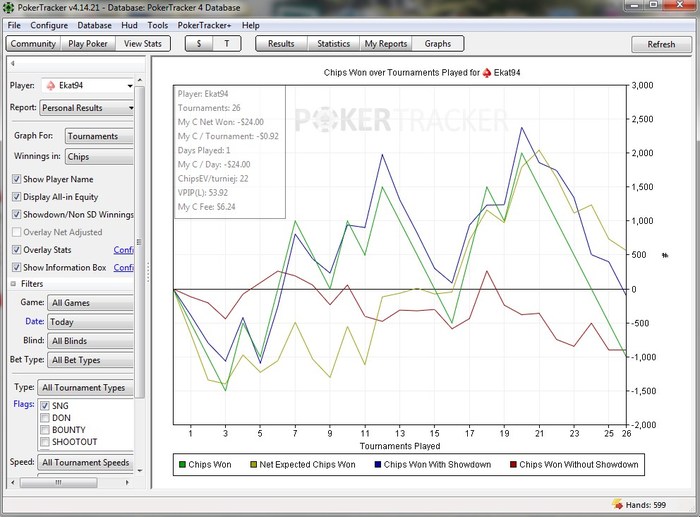Click the horizontal scroll left arrow
The image size is (700, 517).
click(x=13, y=482)
